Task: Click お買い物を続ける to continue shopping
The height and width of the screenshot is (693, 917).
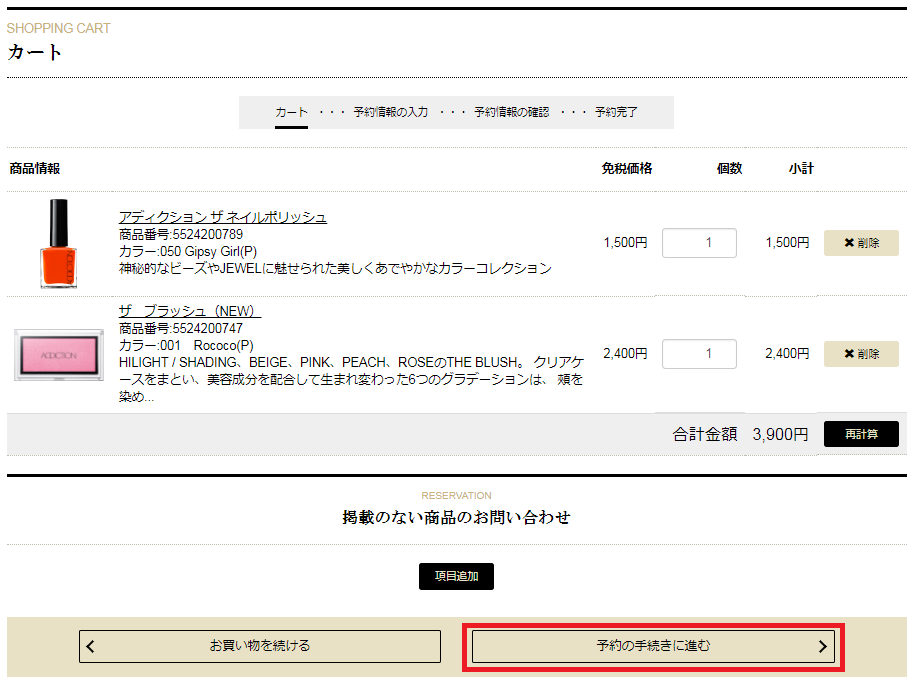Action: pyautogui.click(x=260, y=646)
